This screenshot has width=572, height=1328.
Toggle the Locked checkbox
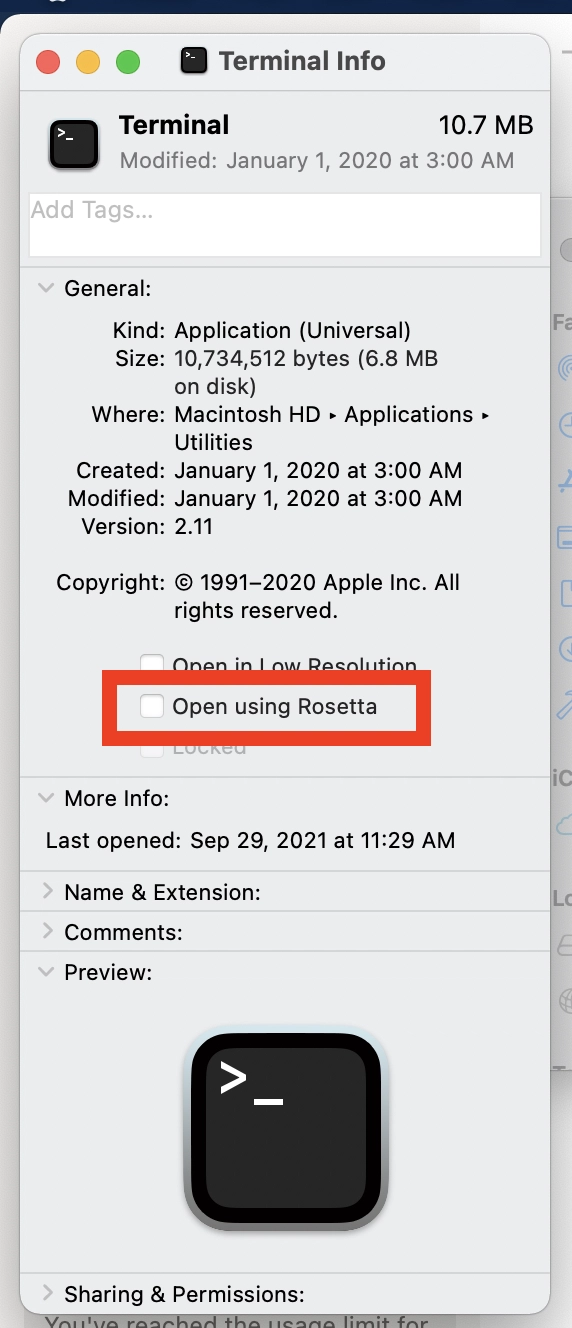click(152, 746)
